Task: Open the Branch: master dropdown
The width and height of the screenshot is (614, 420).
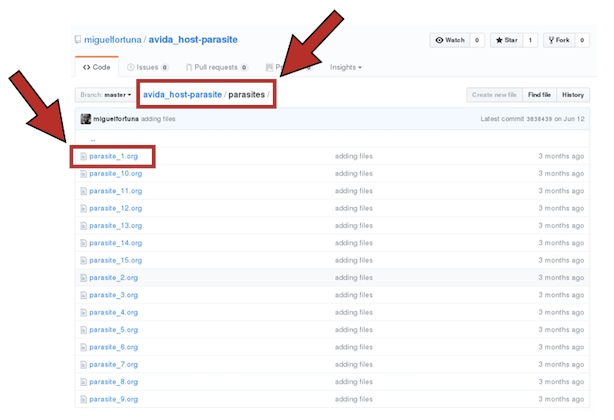Action: click(105, 95)
